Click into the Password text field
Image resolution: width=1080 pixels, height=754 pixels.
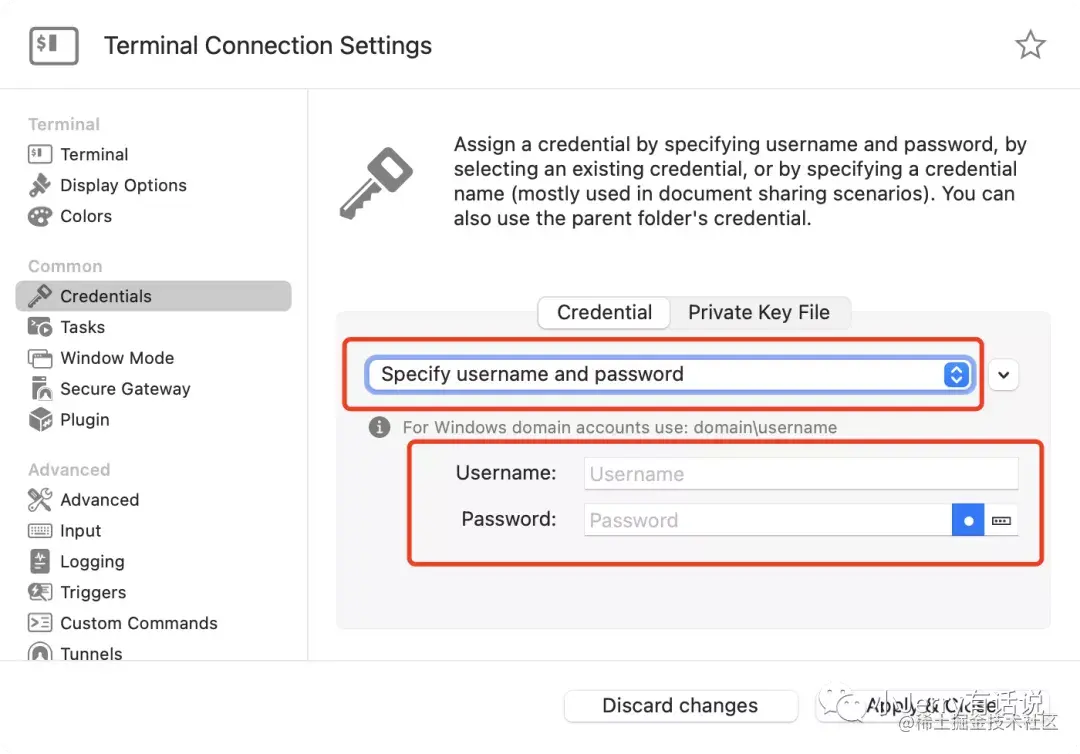pyautogui.click(x=767, y=520)
